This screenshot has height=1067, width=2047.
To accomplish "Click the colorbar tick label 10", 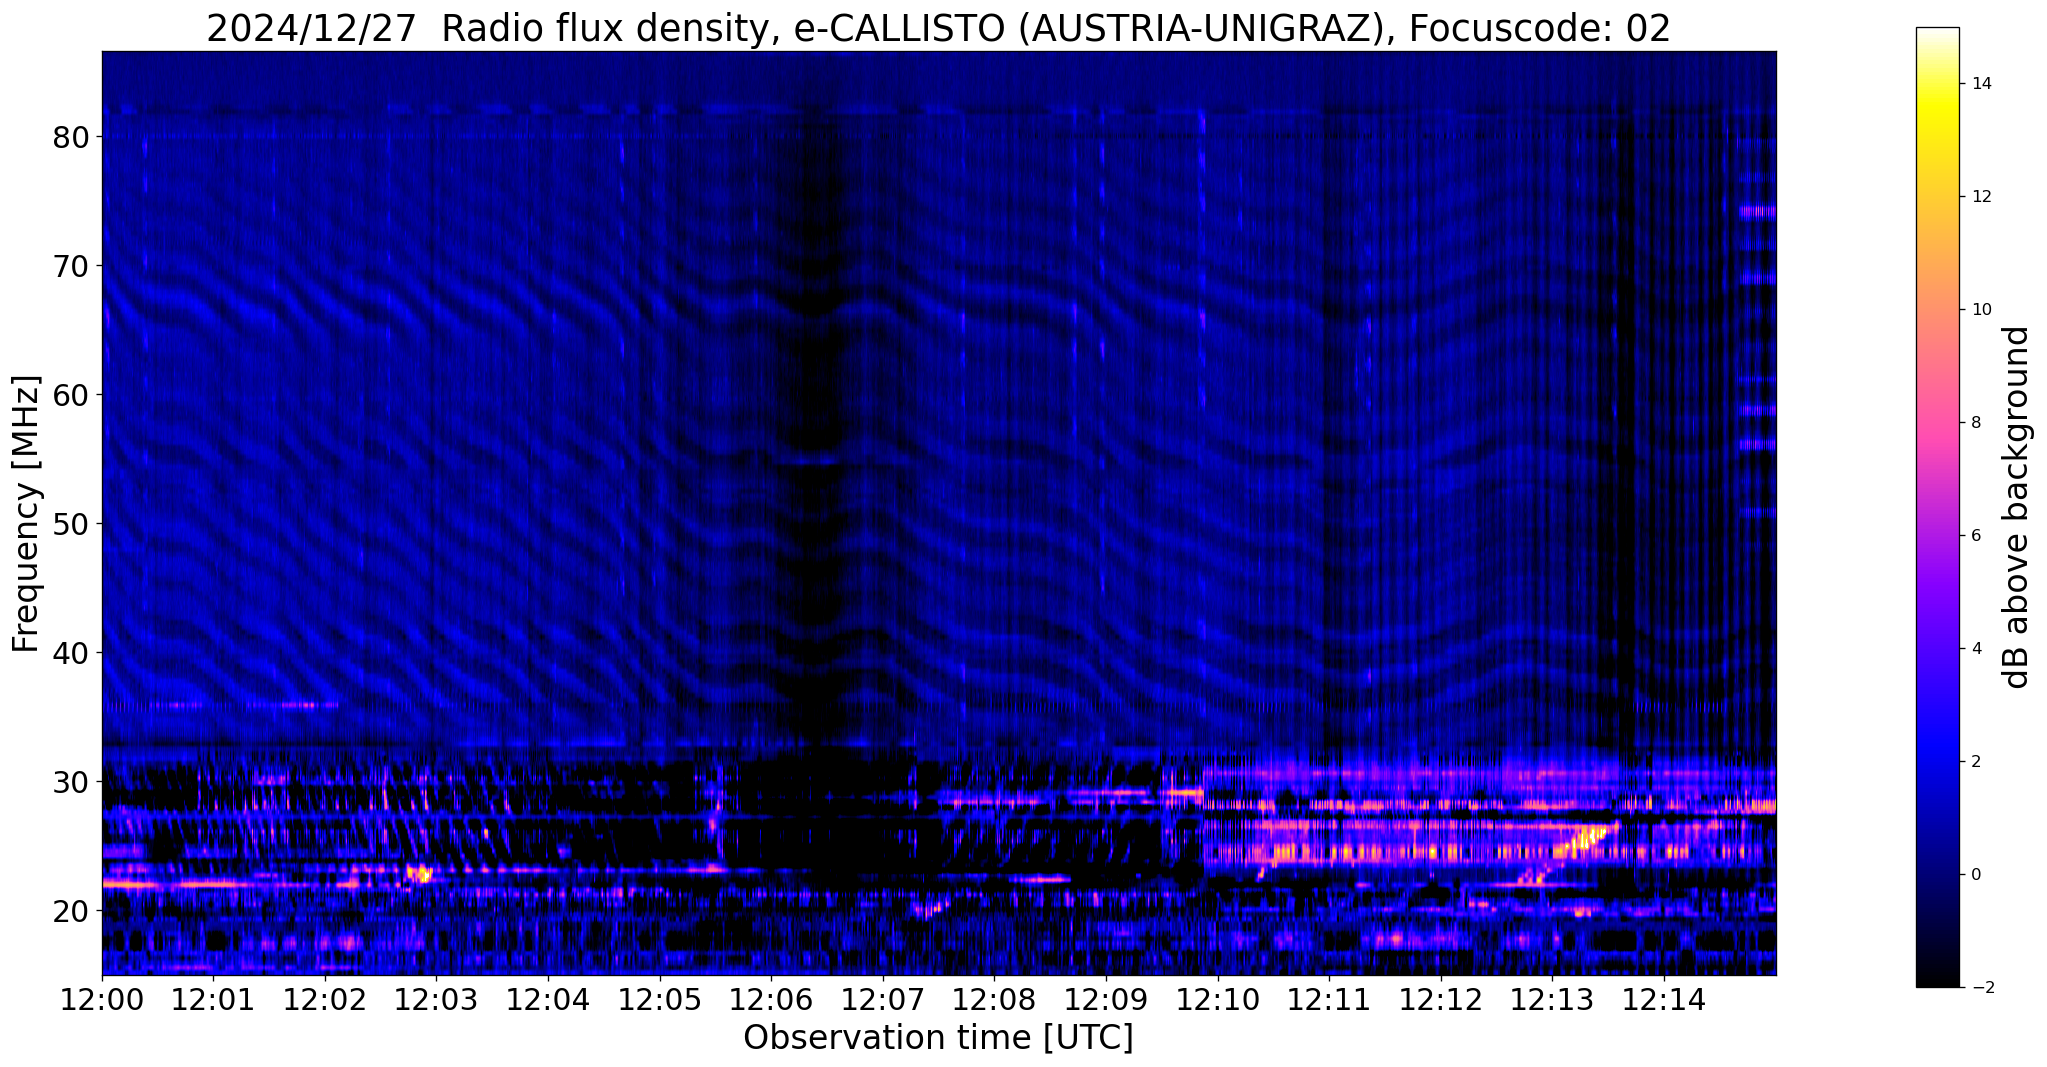I will 1980,310.
